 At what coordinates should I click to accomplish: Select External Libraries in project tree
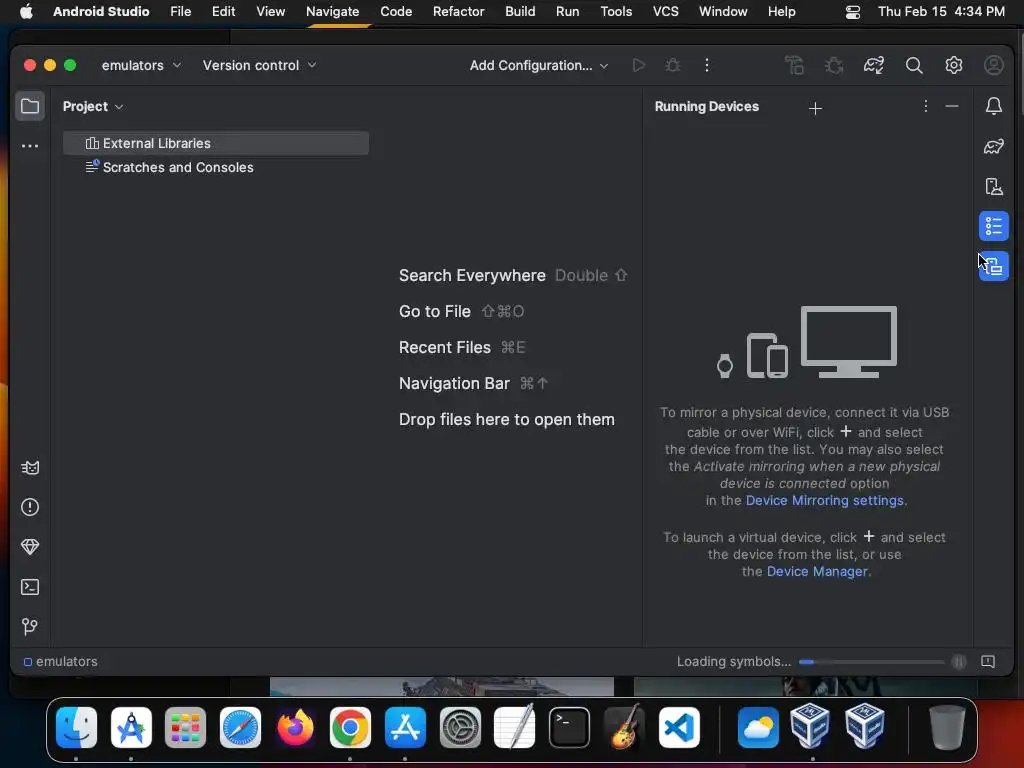pyautogui.click(x=216, y=143)
